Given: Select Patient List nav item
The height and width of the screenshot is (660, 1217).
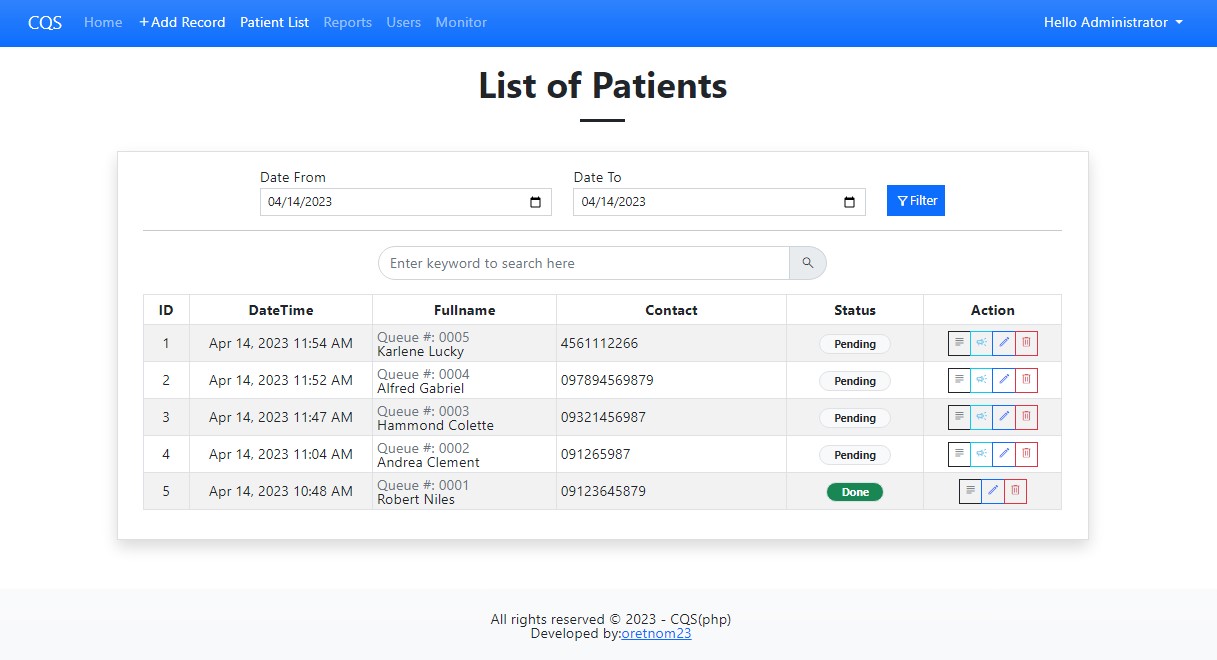Looking at the screenshot, I should [x=274, y=22].
